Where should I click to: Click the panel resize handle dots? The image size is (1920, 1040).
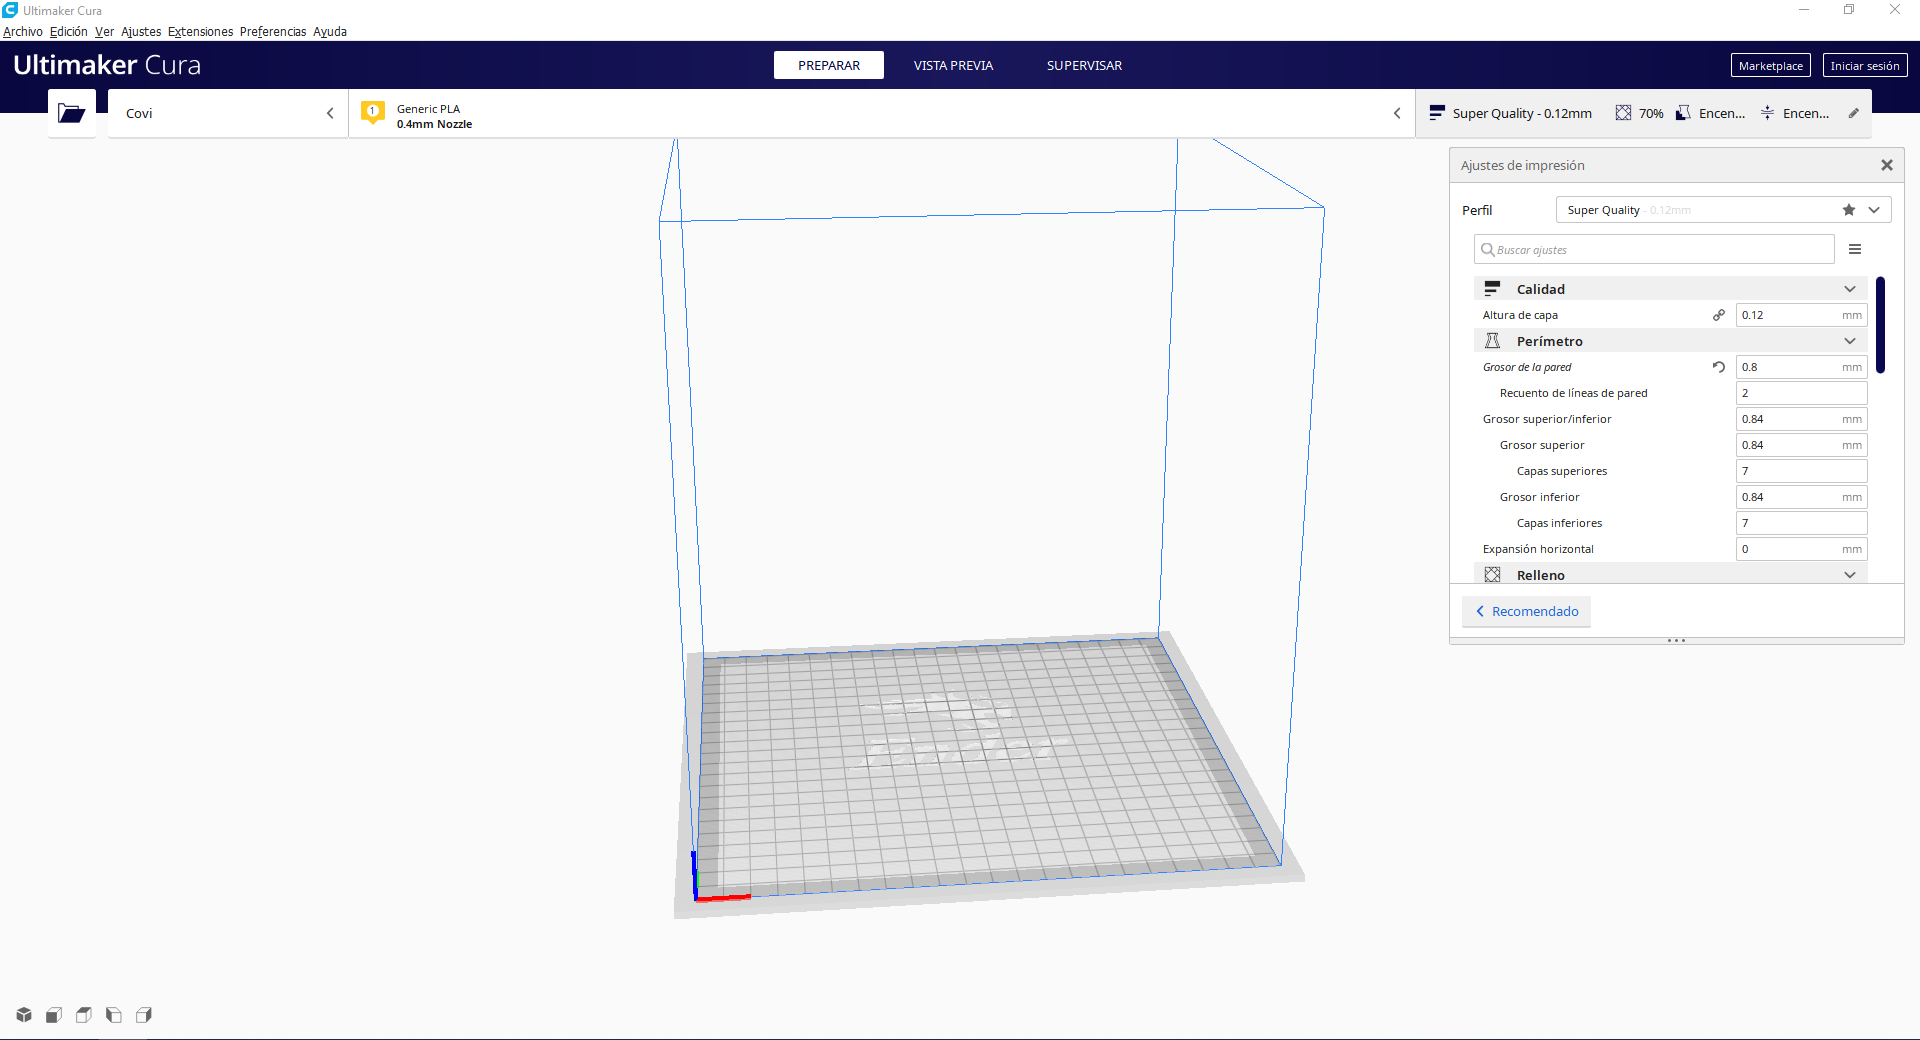(x=1677, y=640)
